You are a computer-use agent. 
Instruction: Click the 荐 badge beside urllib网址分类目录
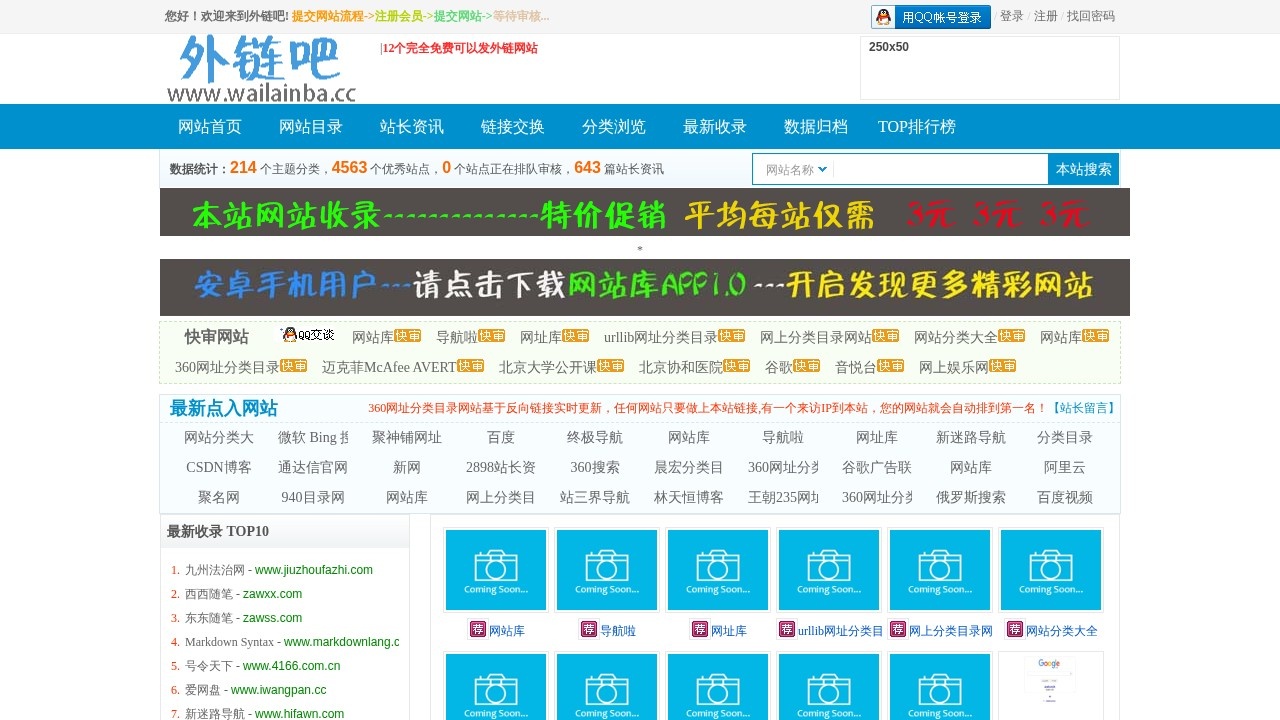click(x=787, y=629)
